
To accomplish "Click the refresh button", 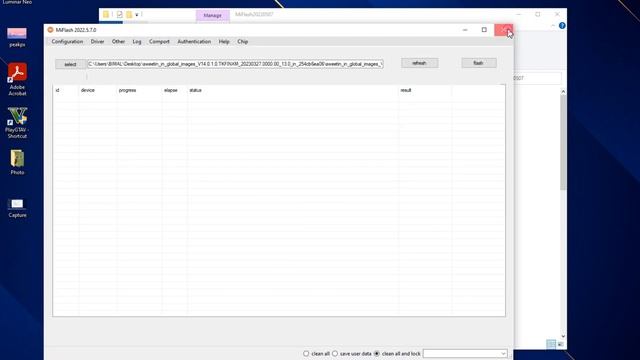I will click(x=419, y=63).
